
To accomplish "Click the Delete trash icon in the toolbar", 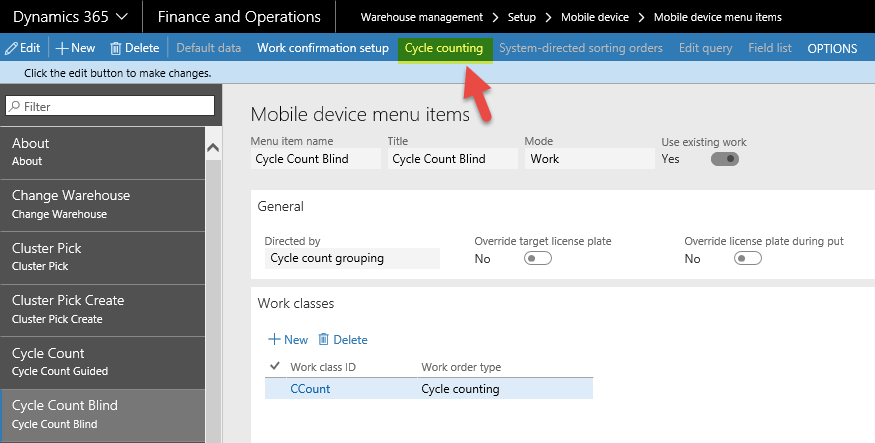I will pos(116,48).
